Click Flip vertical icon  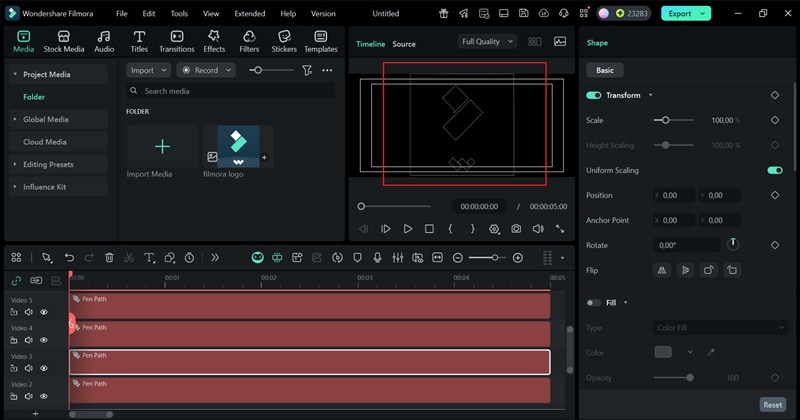tap(685, 270)
